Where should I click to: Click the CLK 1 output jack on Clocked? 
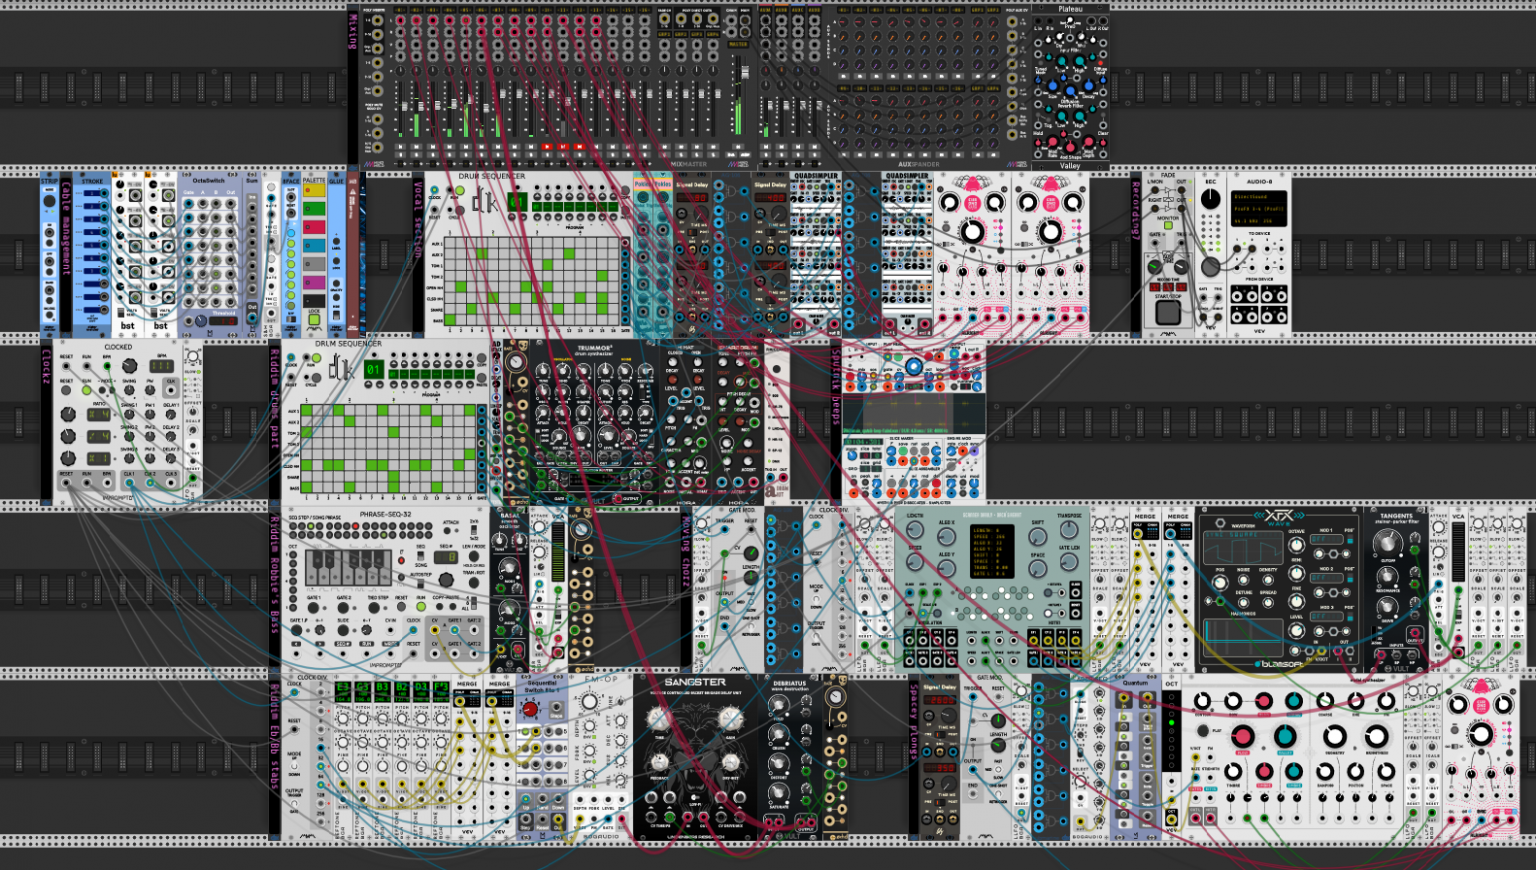[x=130, y=483]
